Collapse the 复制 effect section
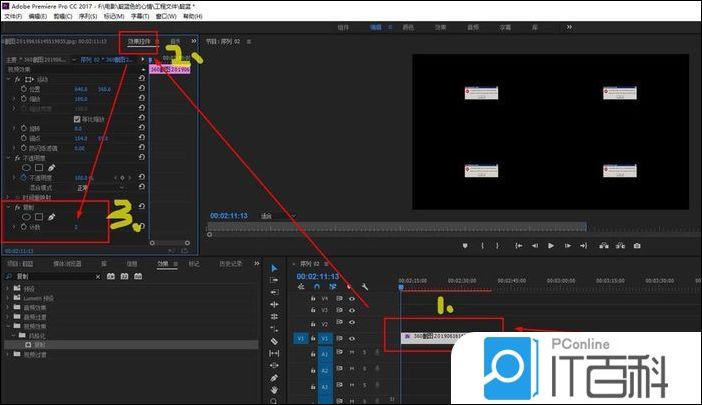Screen dimensions: 702x405 click(x=9, y=206)
